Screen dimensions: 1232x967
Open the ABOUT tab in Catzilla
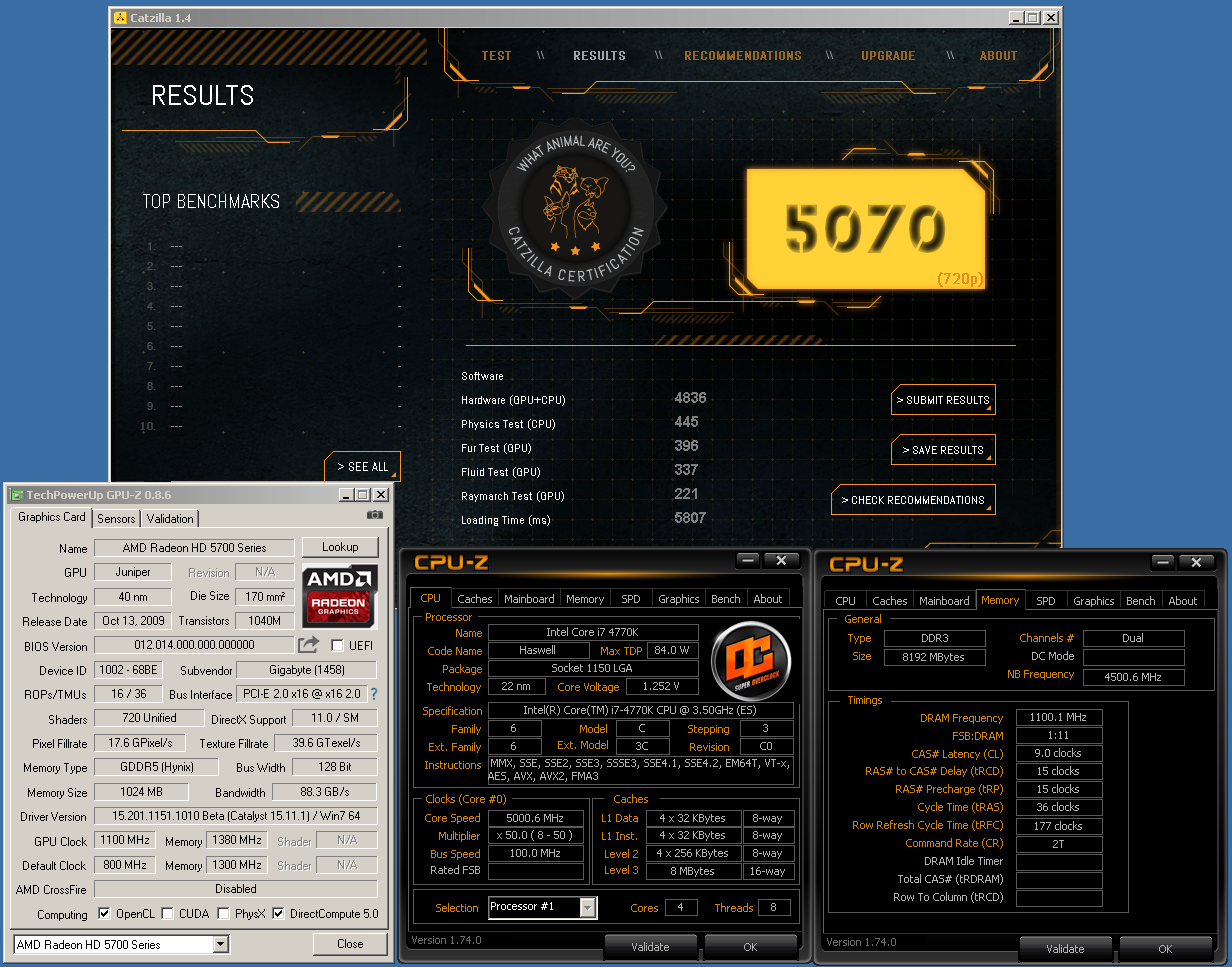pos(998,56)
